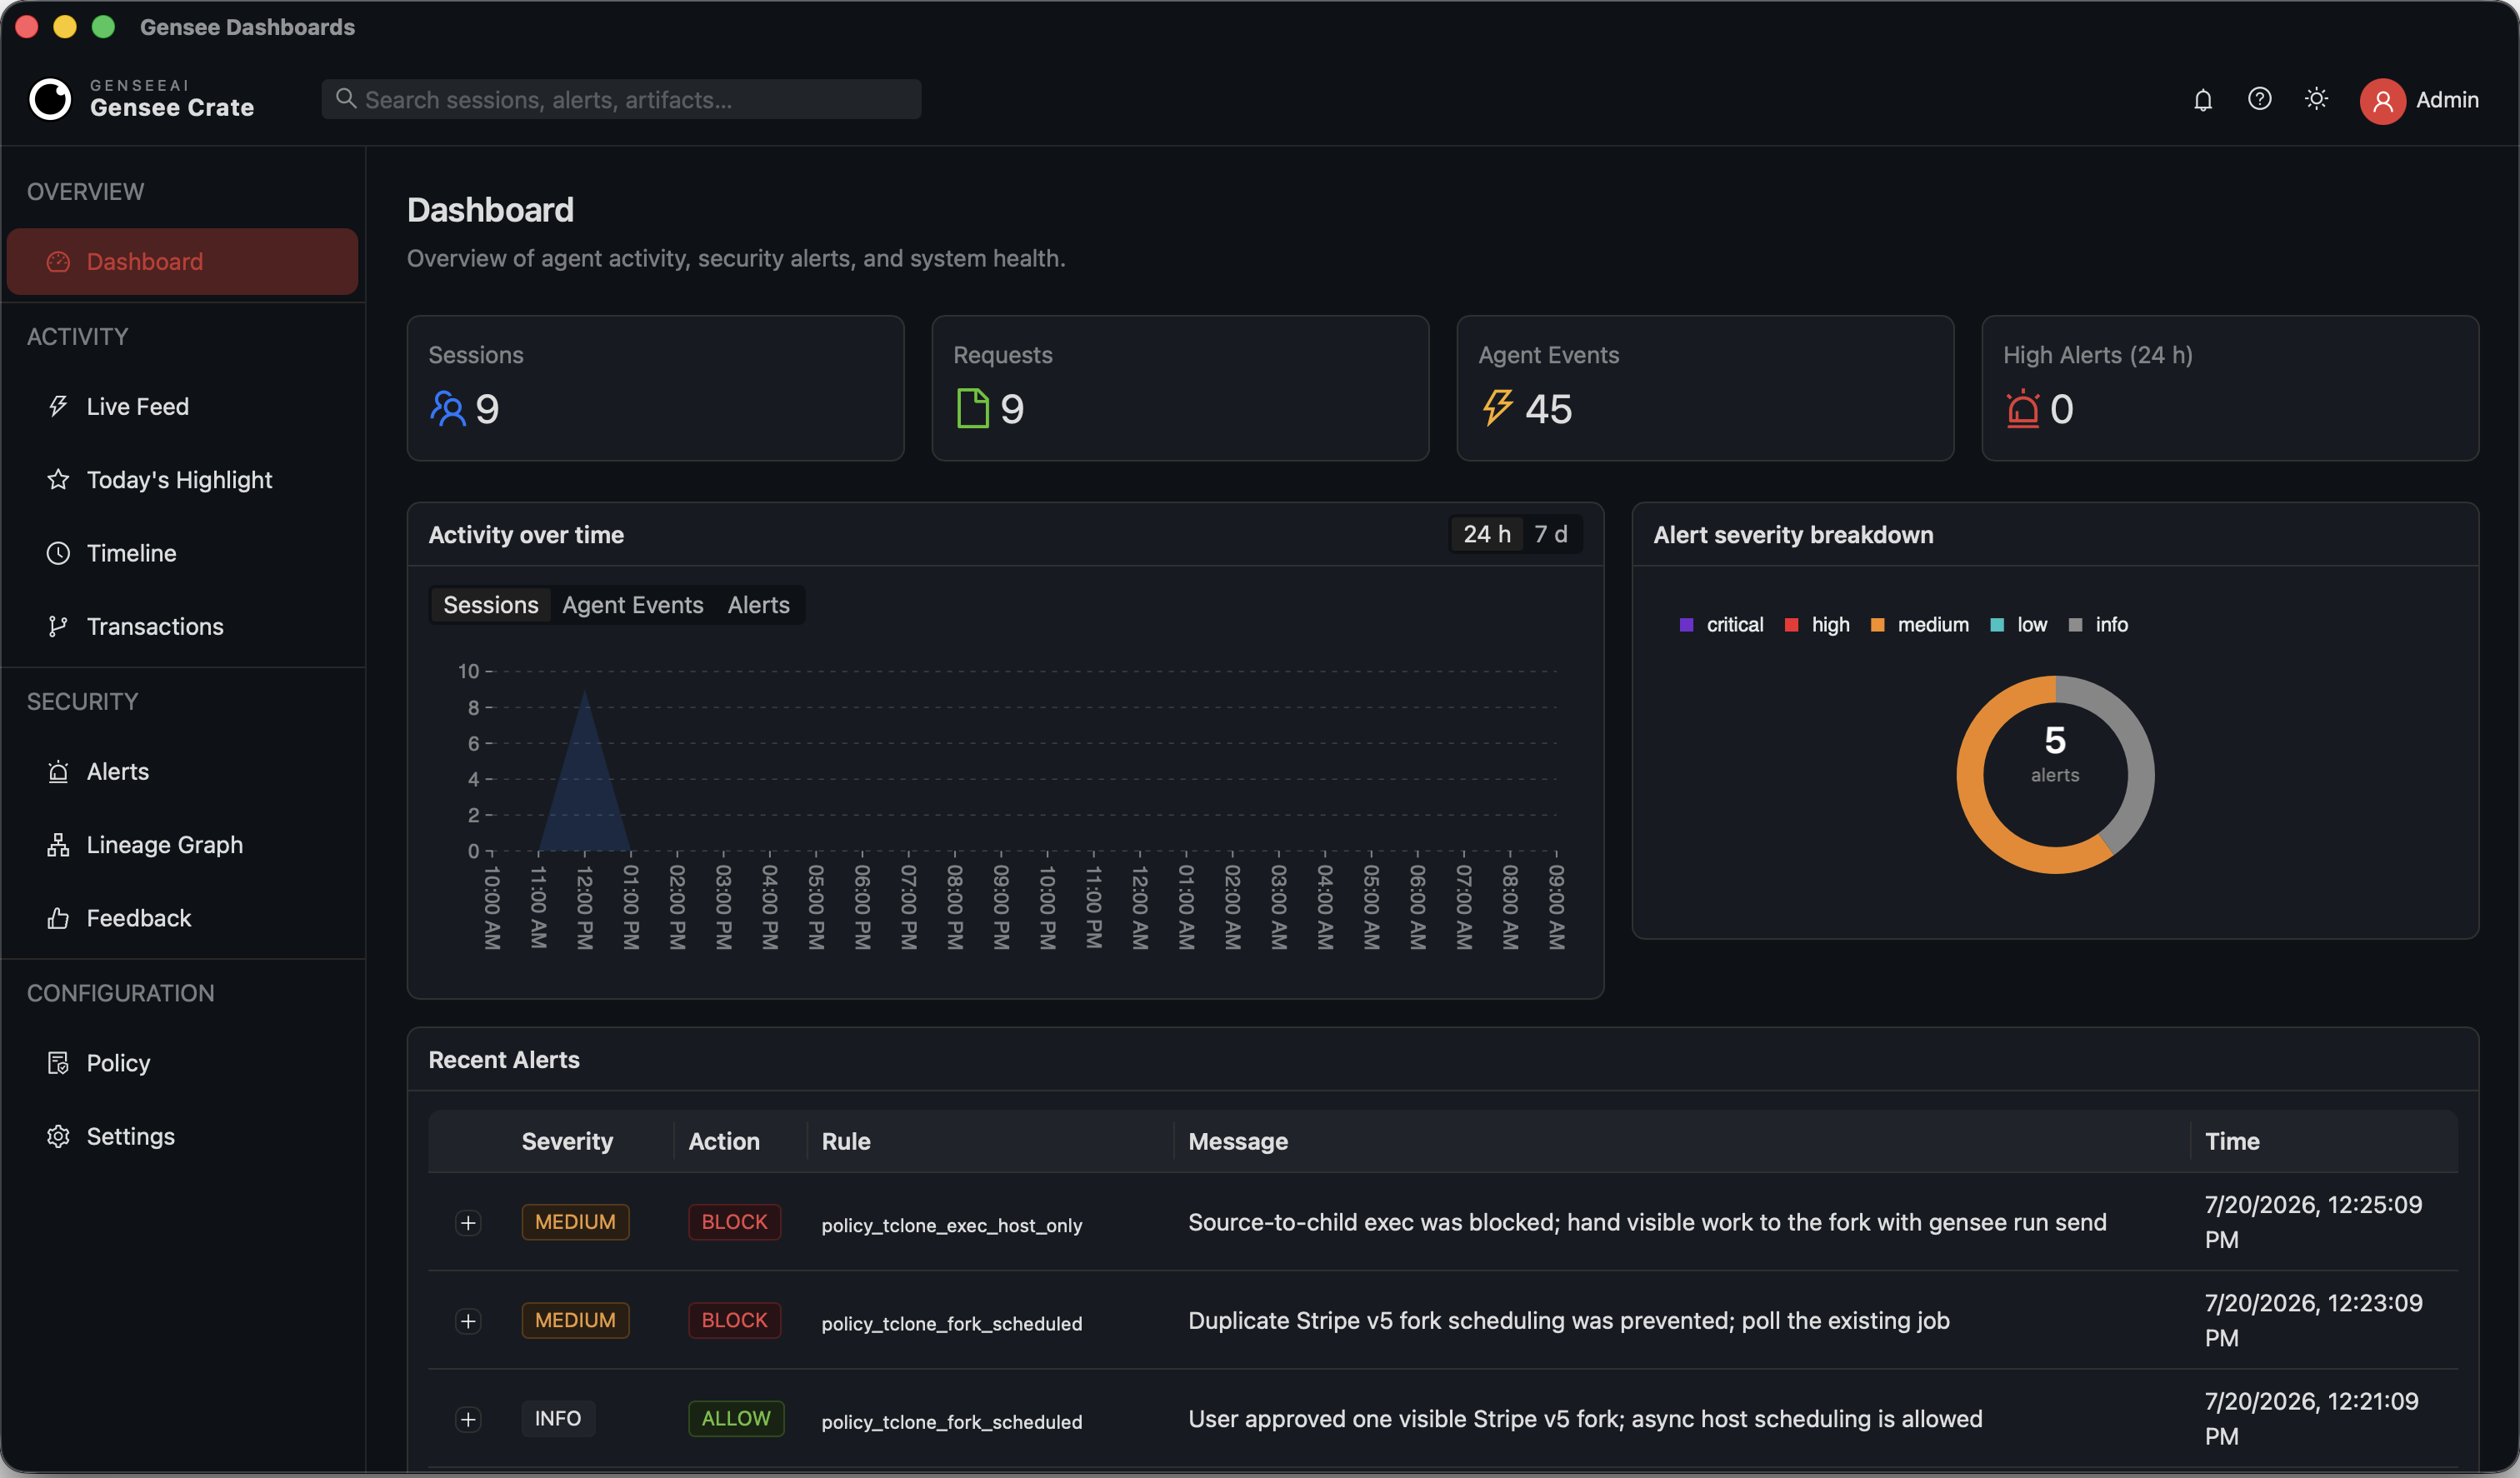
Task: Toggle the info severity legend item
Action: 2098,625
